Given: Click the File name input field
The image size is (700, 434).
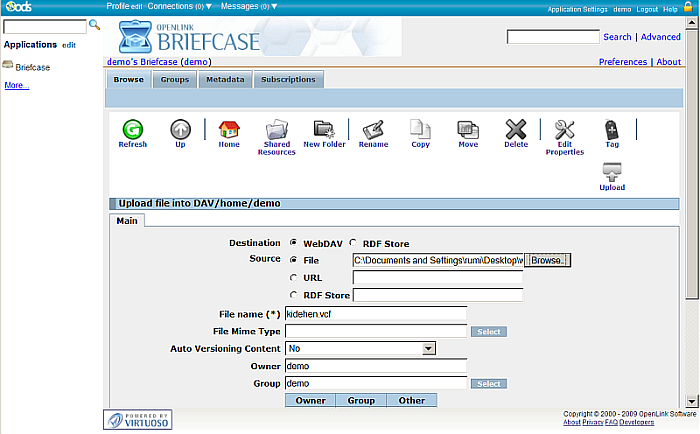Looking at the screenshot, I should (375, 313).
